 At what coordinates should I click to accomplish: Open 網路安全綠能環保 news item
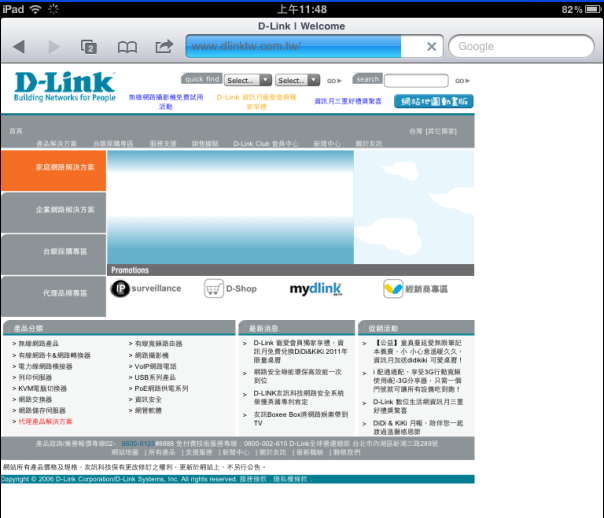(297, 376)
